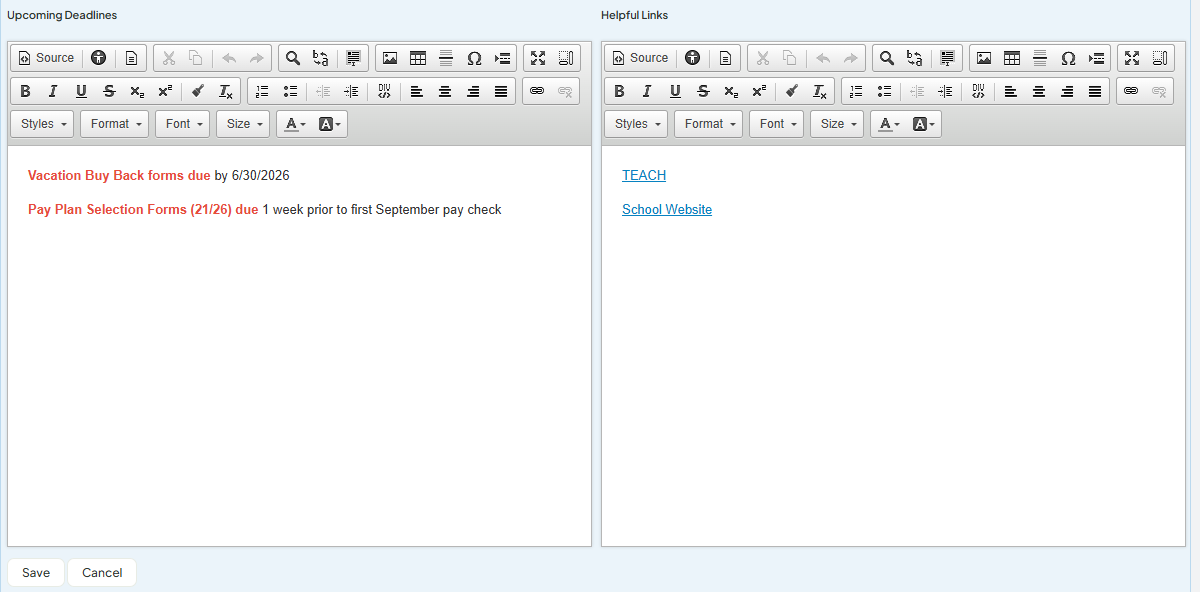Open Accessibility Help in Helpful Links editor

point(692,58)
